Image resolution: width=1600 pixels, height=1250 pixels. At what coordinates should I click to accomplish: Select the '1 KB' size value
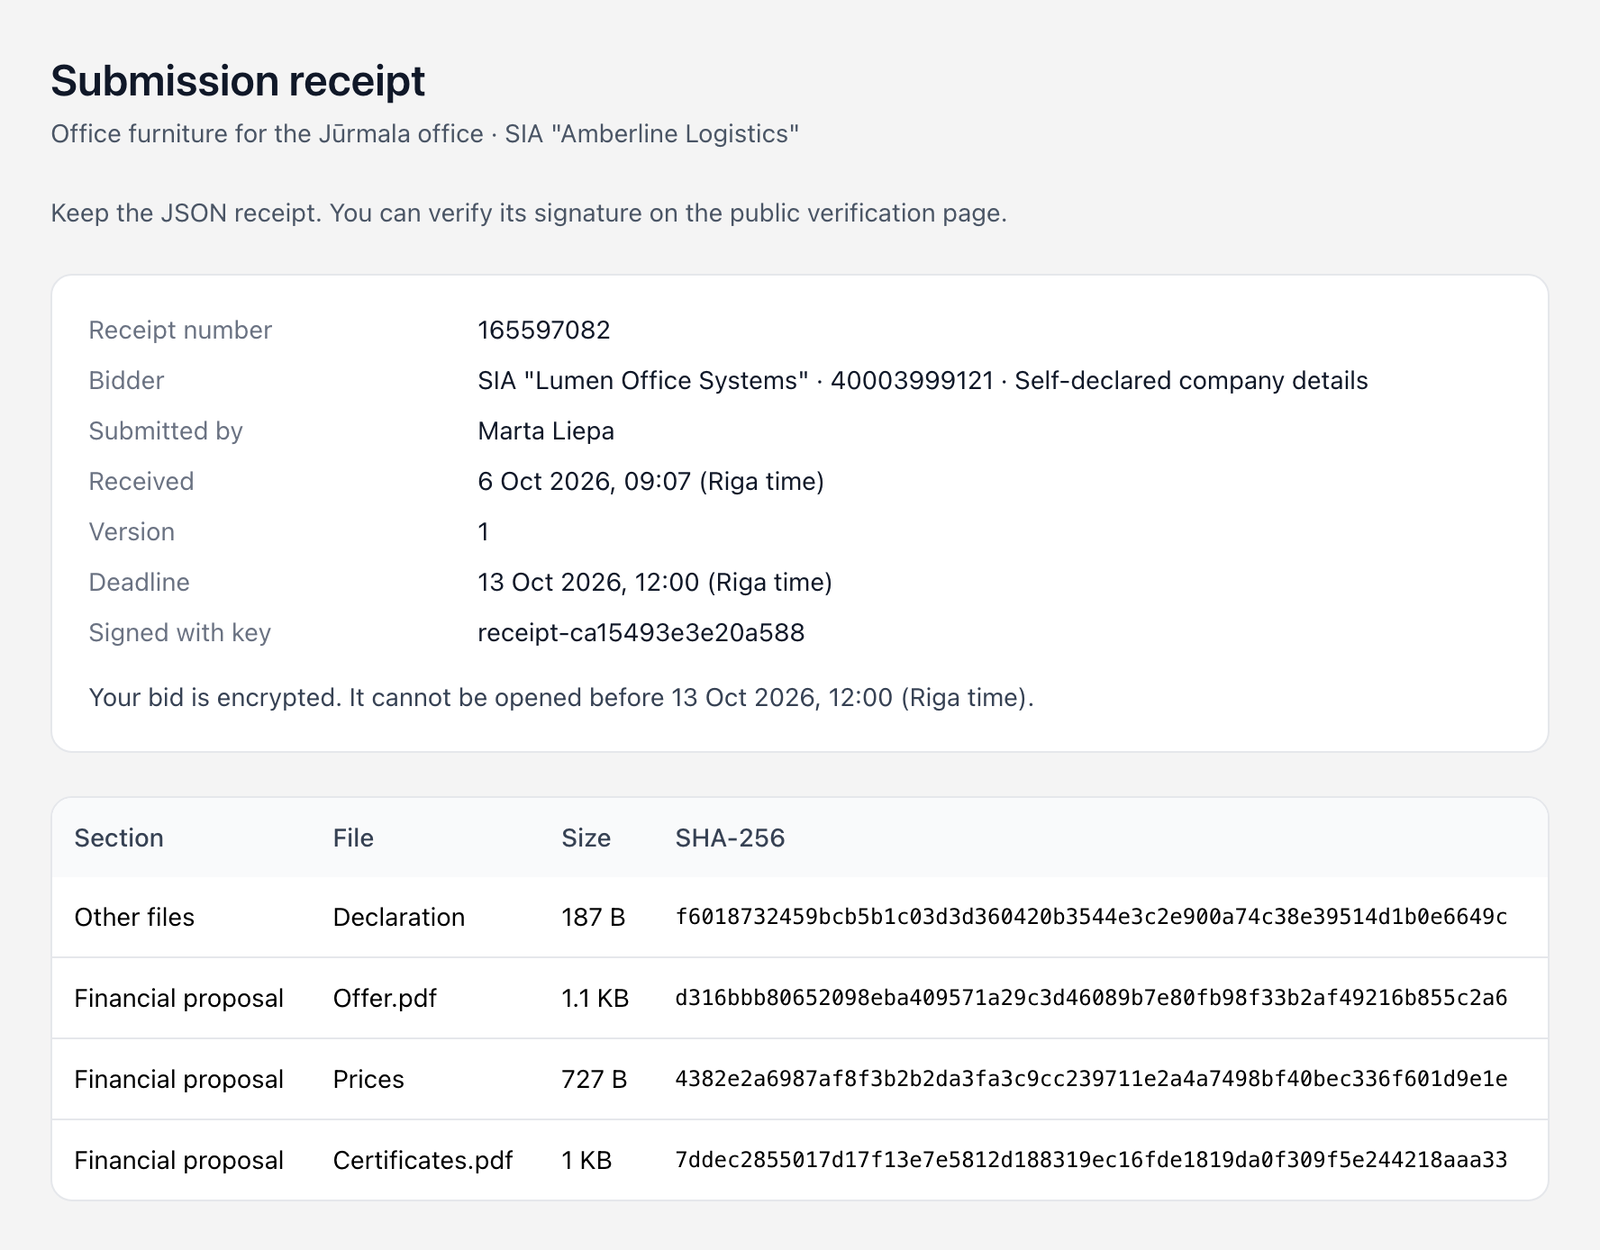[587, 1161]
